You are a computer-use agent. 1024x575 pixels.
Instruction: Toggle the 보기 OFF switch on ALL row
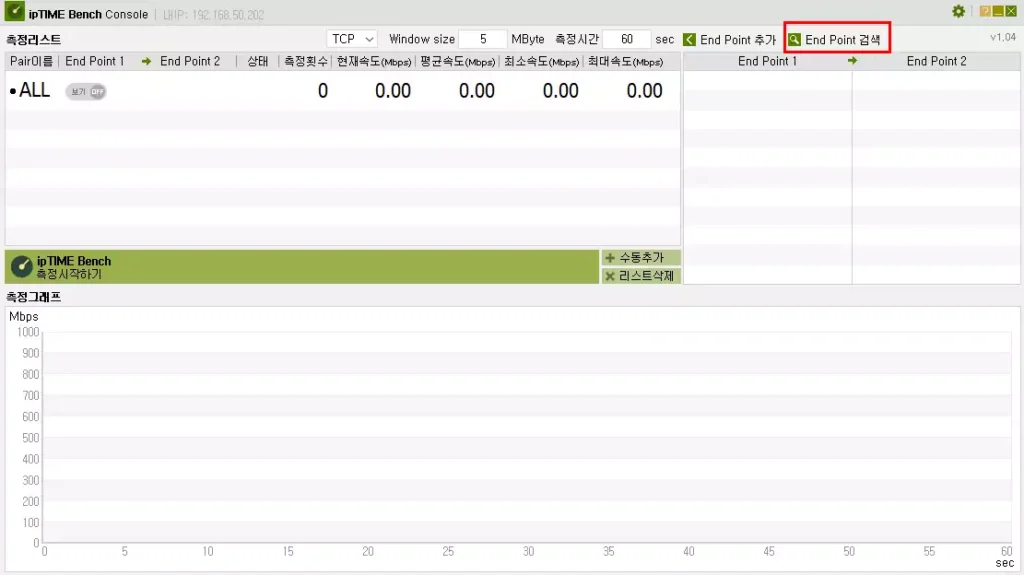(x=86, y=91)
